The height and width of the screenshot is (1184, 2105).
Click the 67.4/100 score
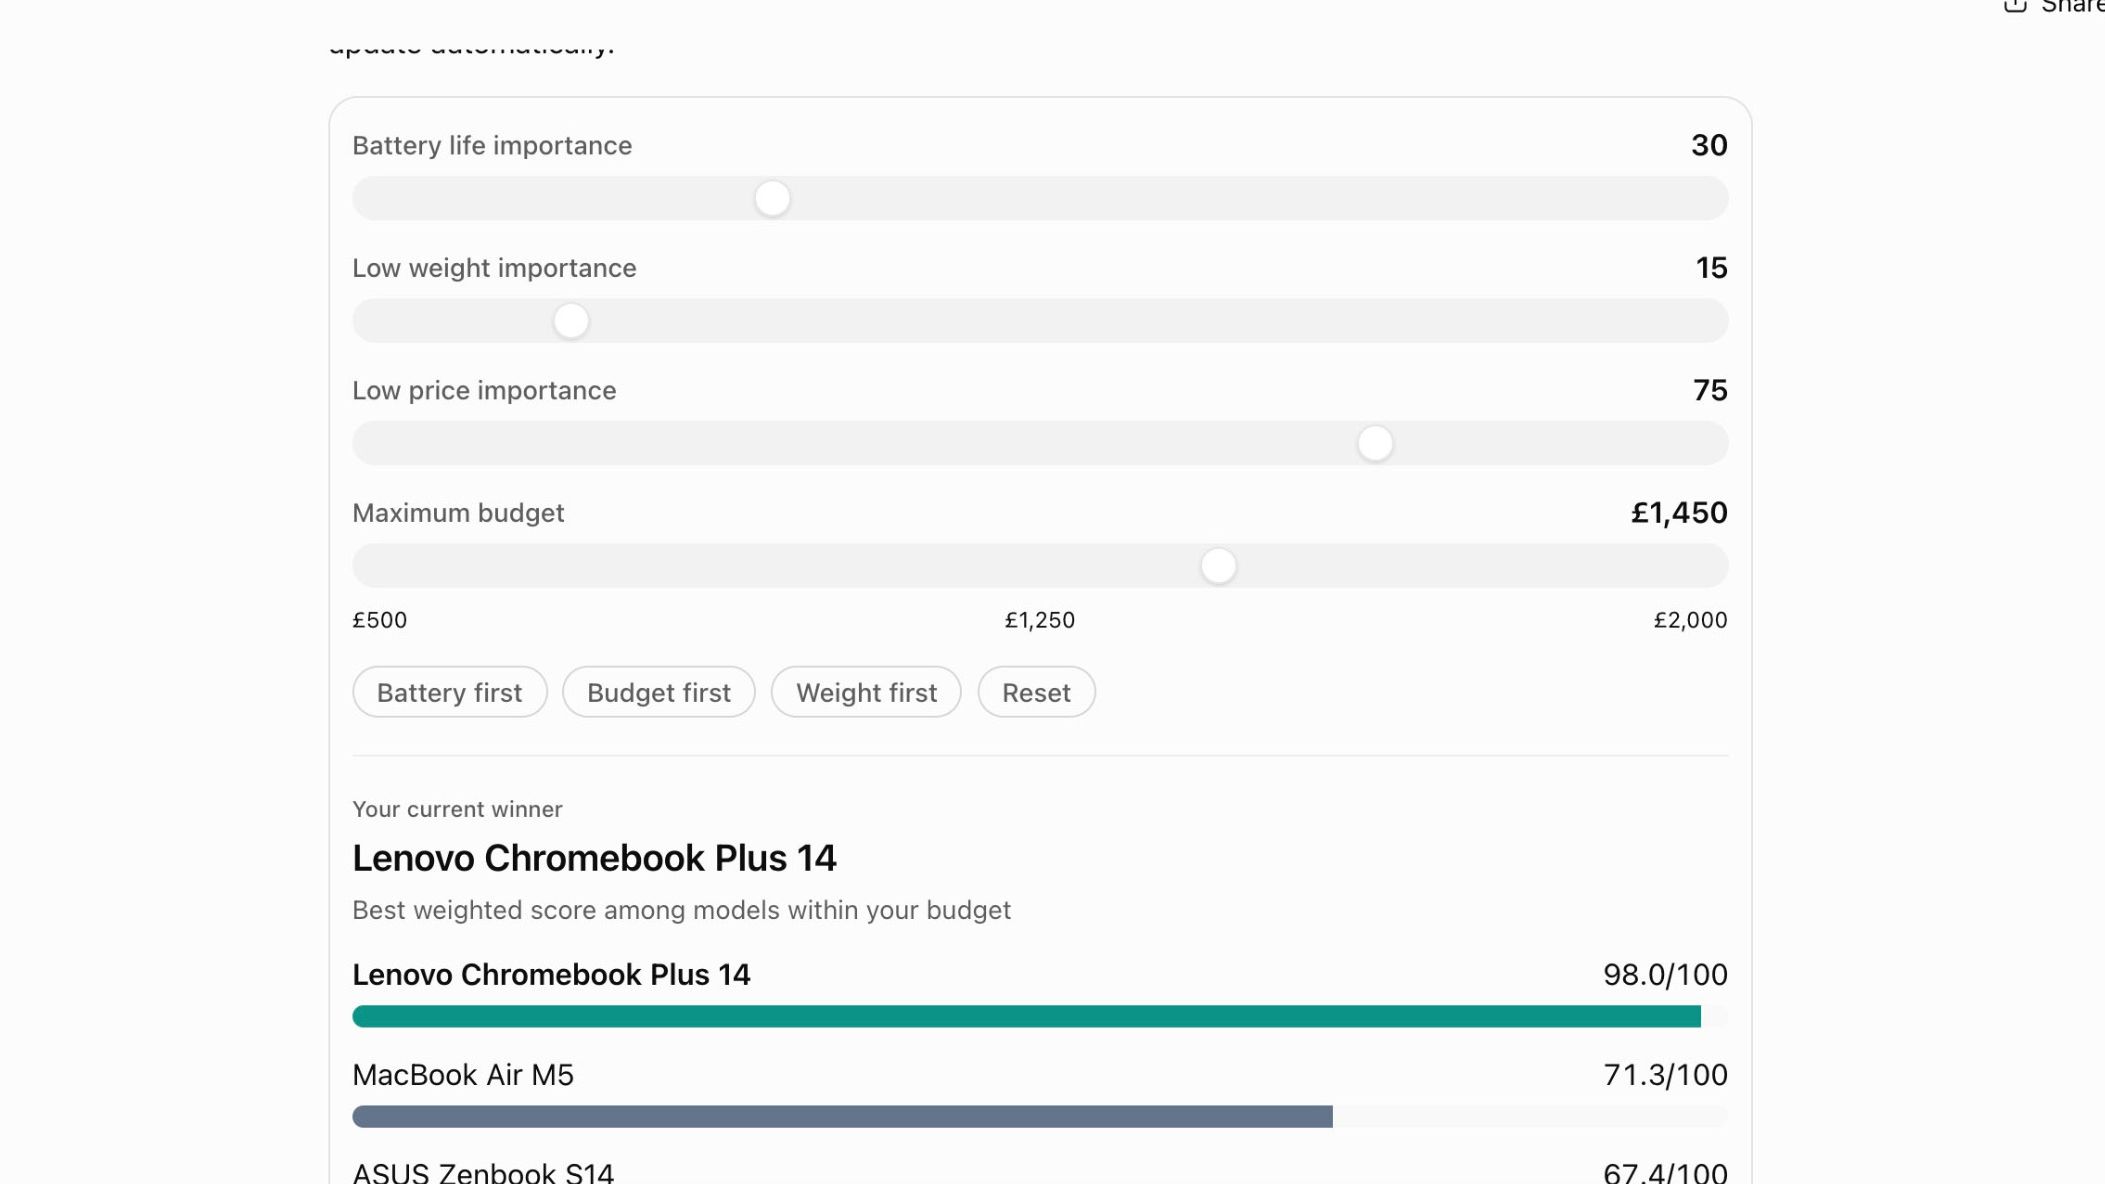coord(1665,1172)
